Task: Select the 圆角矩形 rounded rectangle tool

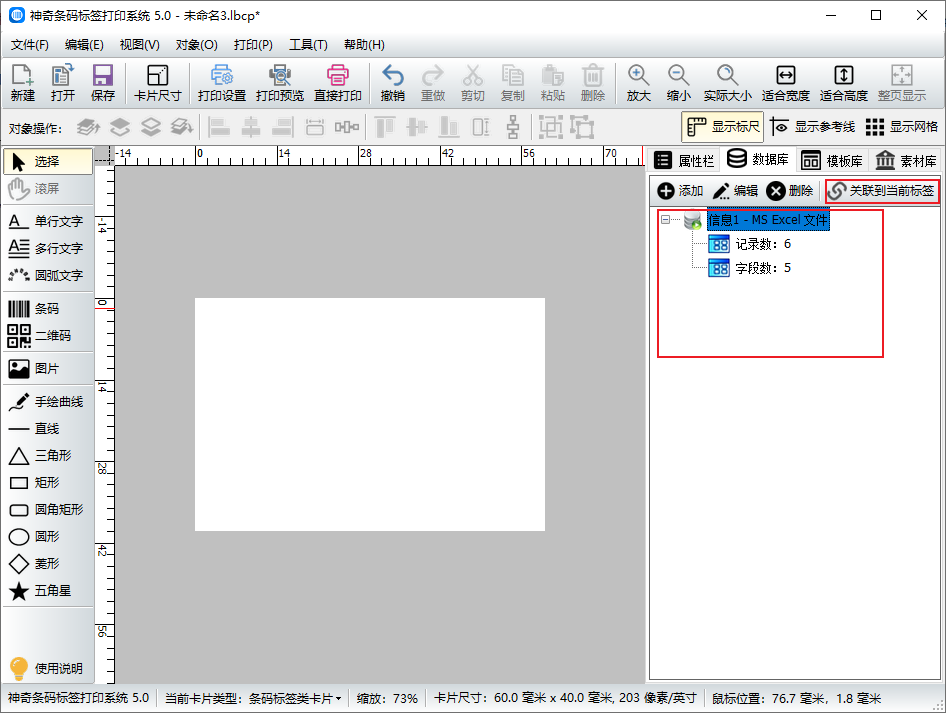Action: coord(47,510)
